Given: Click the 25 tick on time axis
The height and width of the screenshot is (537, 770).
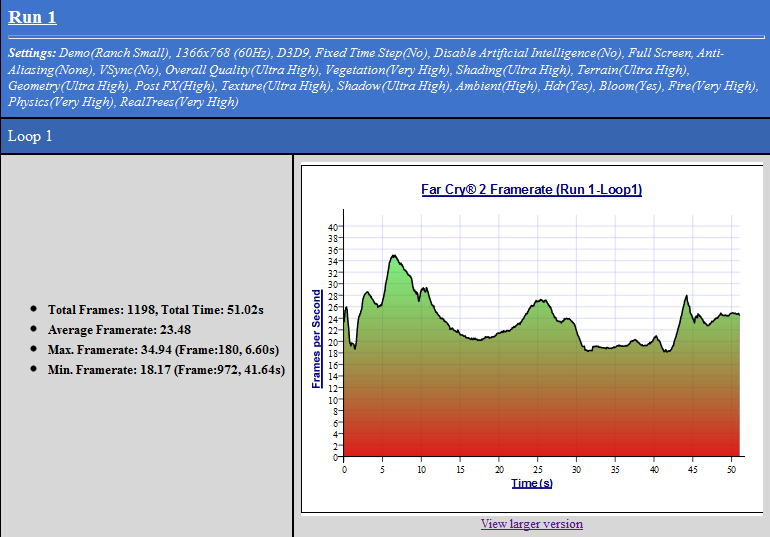Looking at the screenshot, I should pyautogui.click(x=538, y=470).
